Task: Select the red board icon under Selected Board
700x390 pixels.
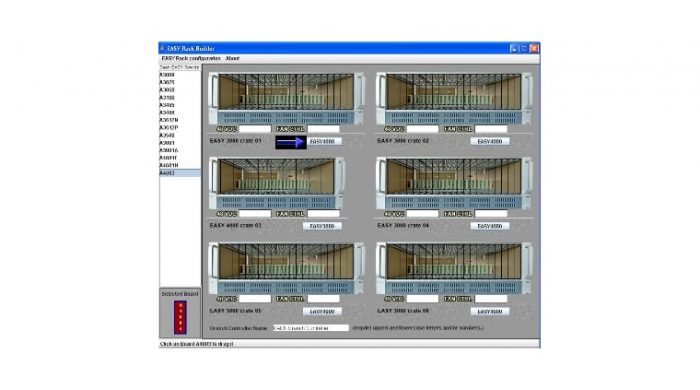Action: tap(180, 317)
